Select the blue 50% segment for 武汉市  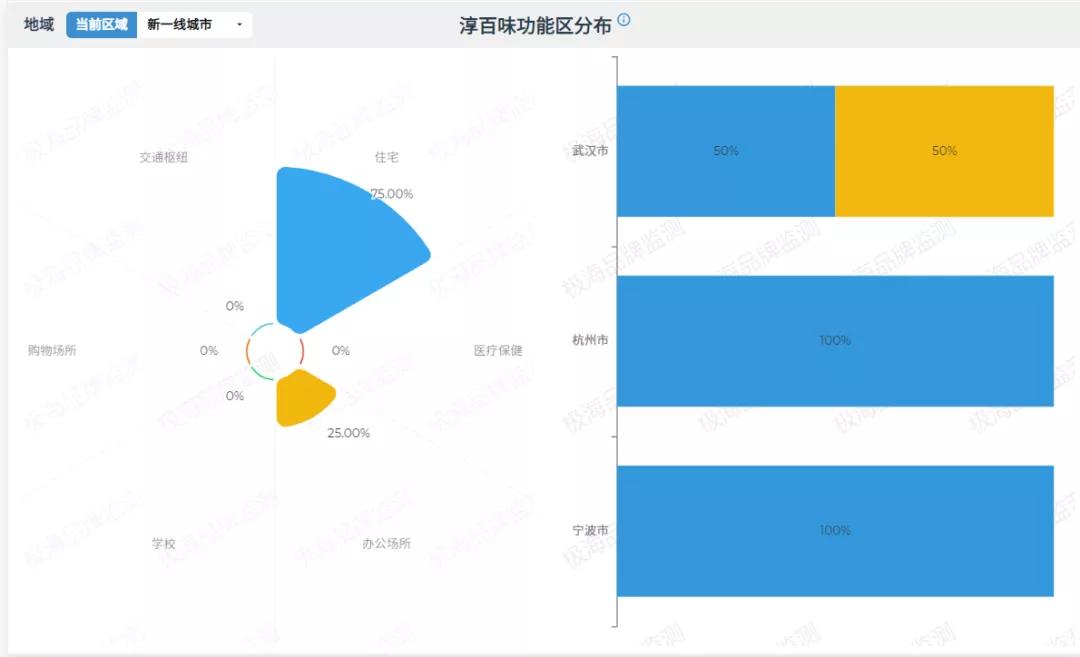pos(726,150)
